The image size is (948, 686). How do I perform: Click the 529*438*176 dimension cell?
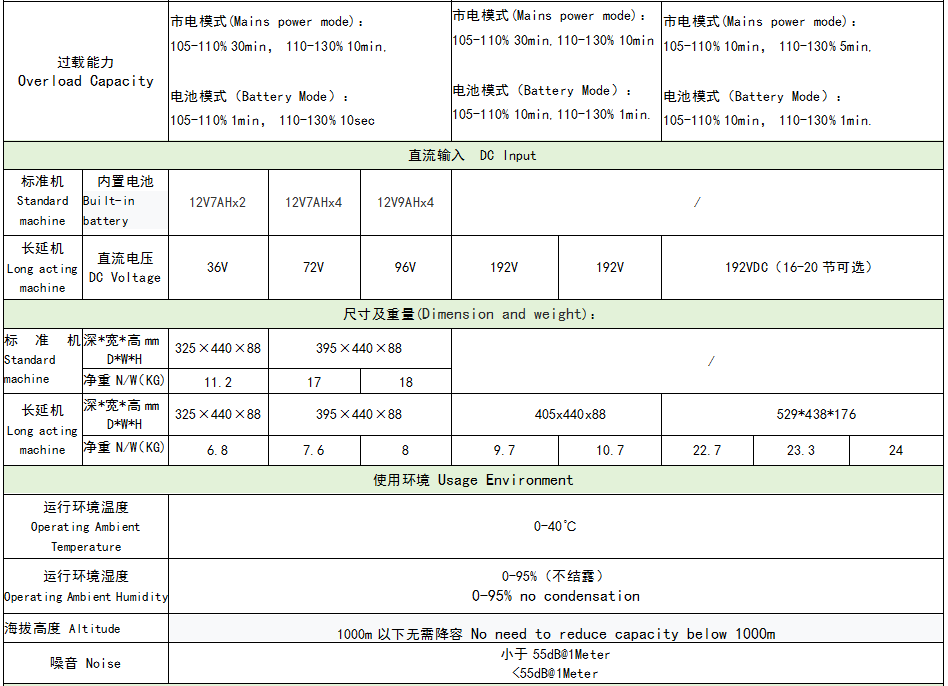pyautogui.click(x=801, y=414)
